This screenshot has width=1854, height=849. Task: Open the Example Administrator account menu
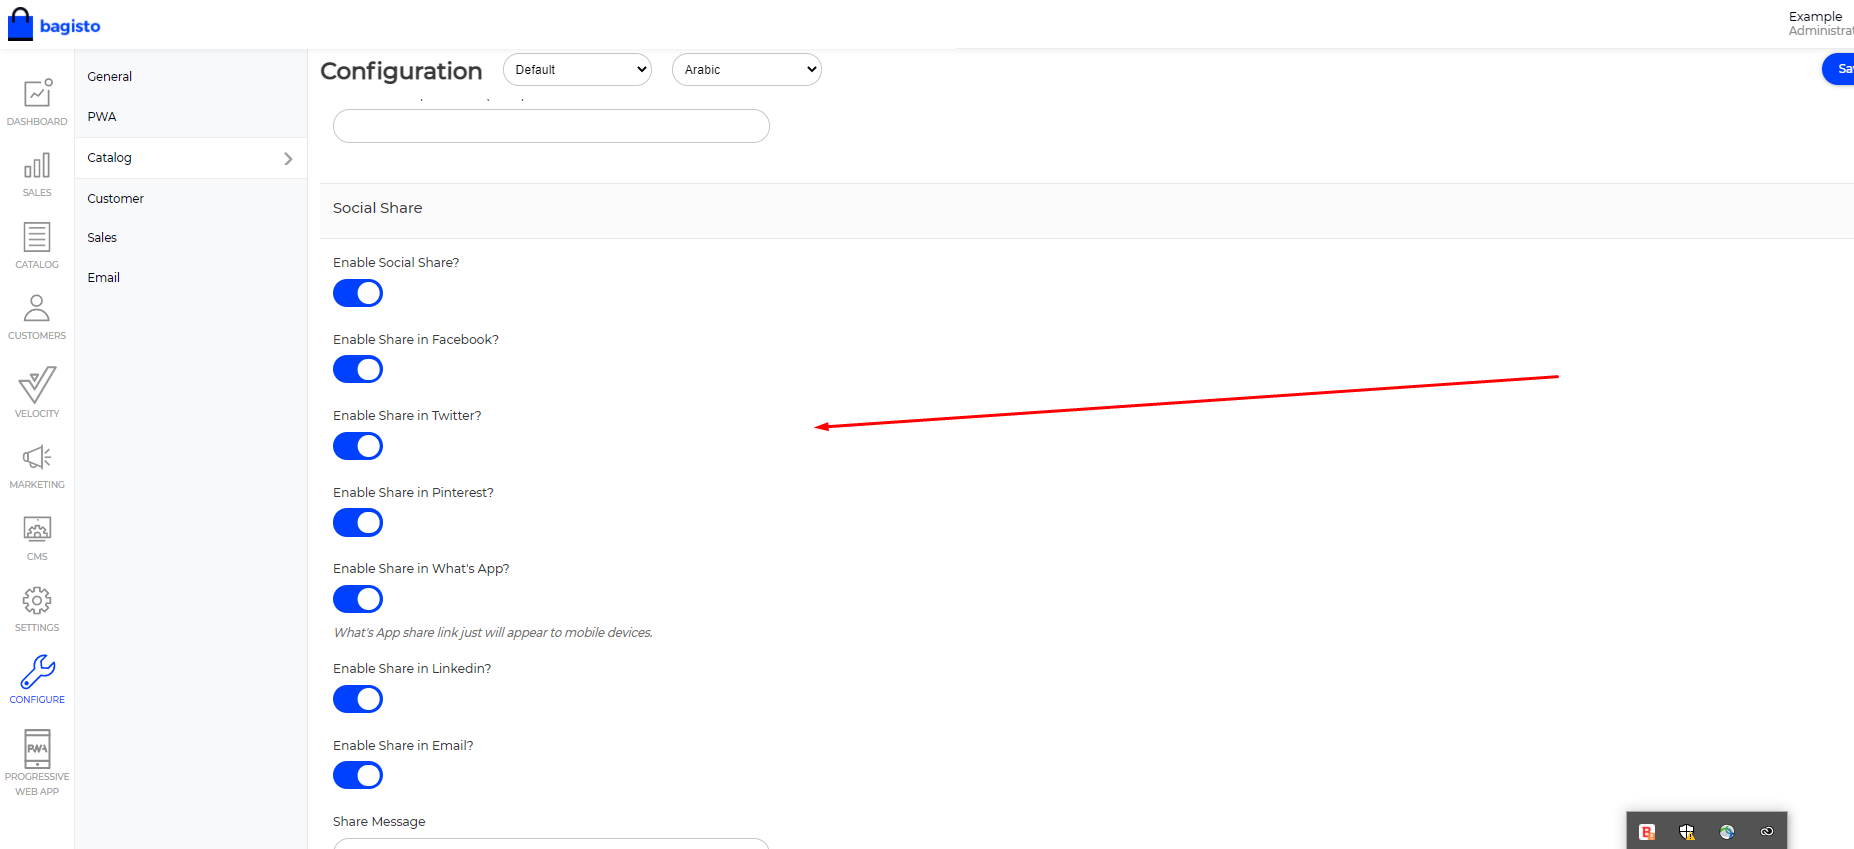point(1821,23)
